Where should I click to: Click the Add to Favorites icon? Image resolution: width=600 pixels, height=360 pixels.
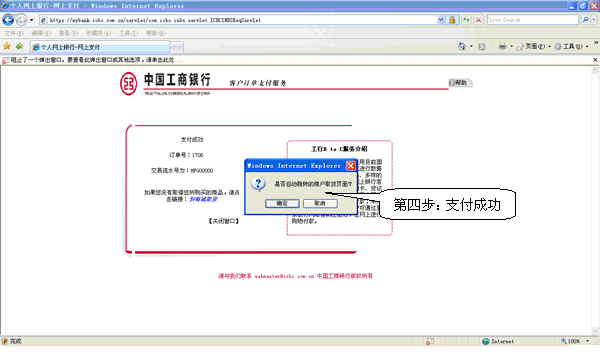[19, 46]
